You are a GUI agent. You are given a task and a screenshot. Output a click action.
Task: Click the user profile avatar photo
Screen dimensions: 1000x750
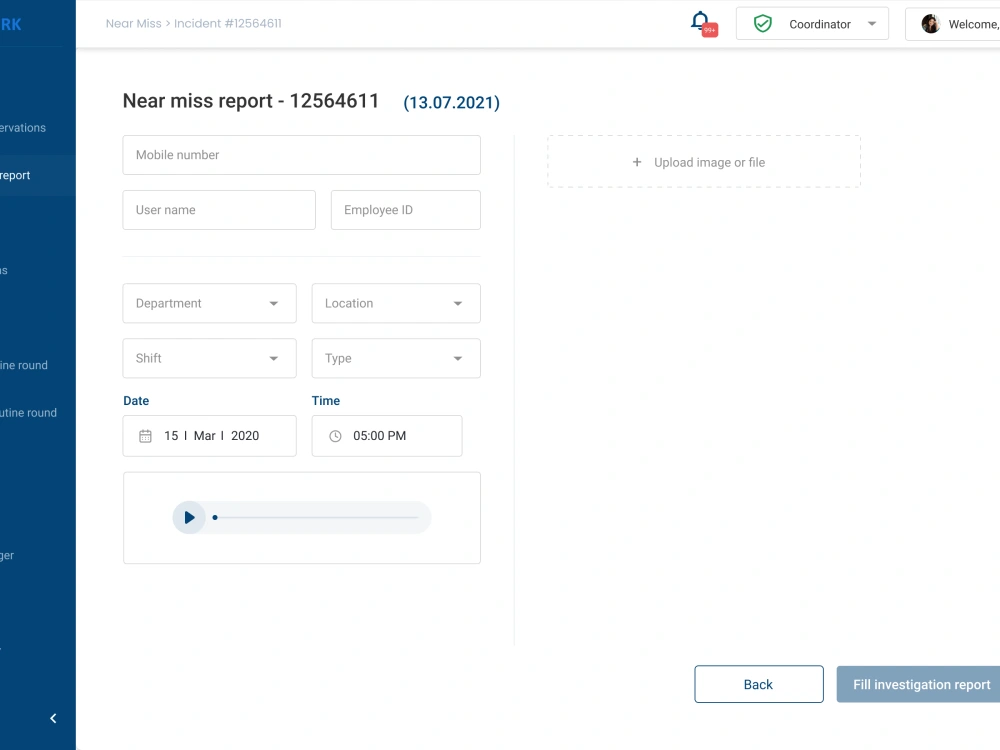[x=930, y=23]
